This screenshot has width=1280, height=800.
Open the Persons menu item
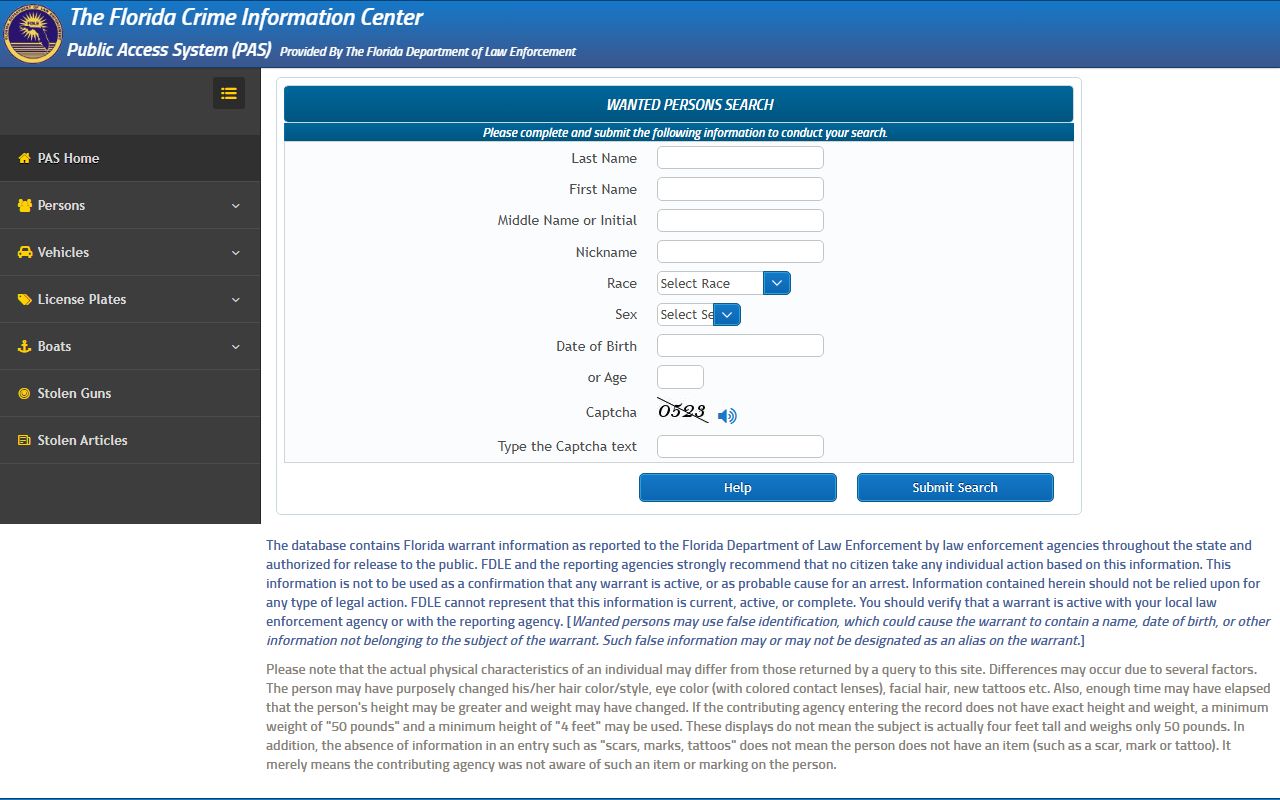[x=130, y=205]
